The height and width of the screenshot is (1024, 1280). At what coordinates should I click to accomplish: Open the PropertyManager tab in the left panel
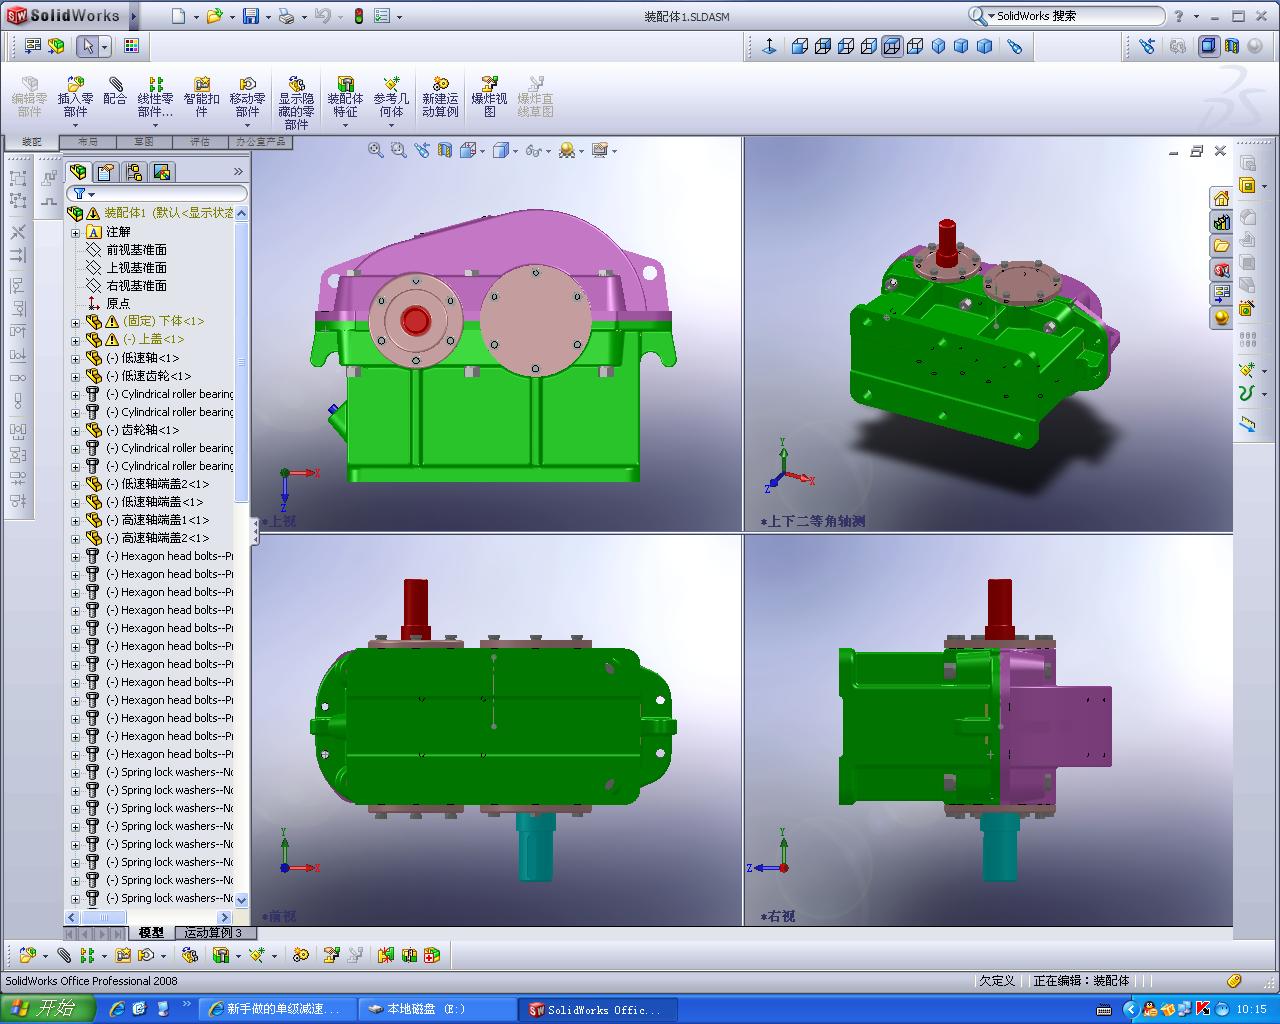pos(105,172)
